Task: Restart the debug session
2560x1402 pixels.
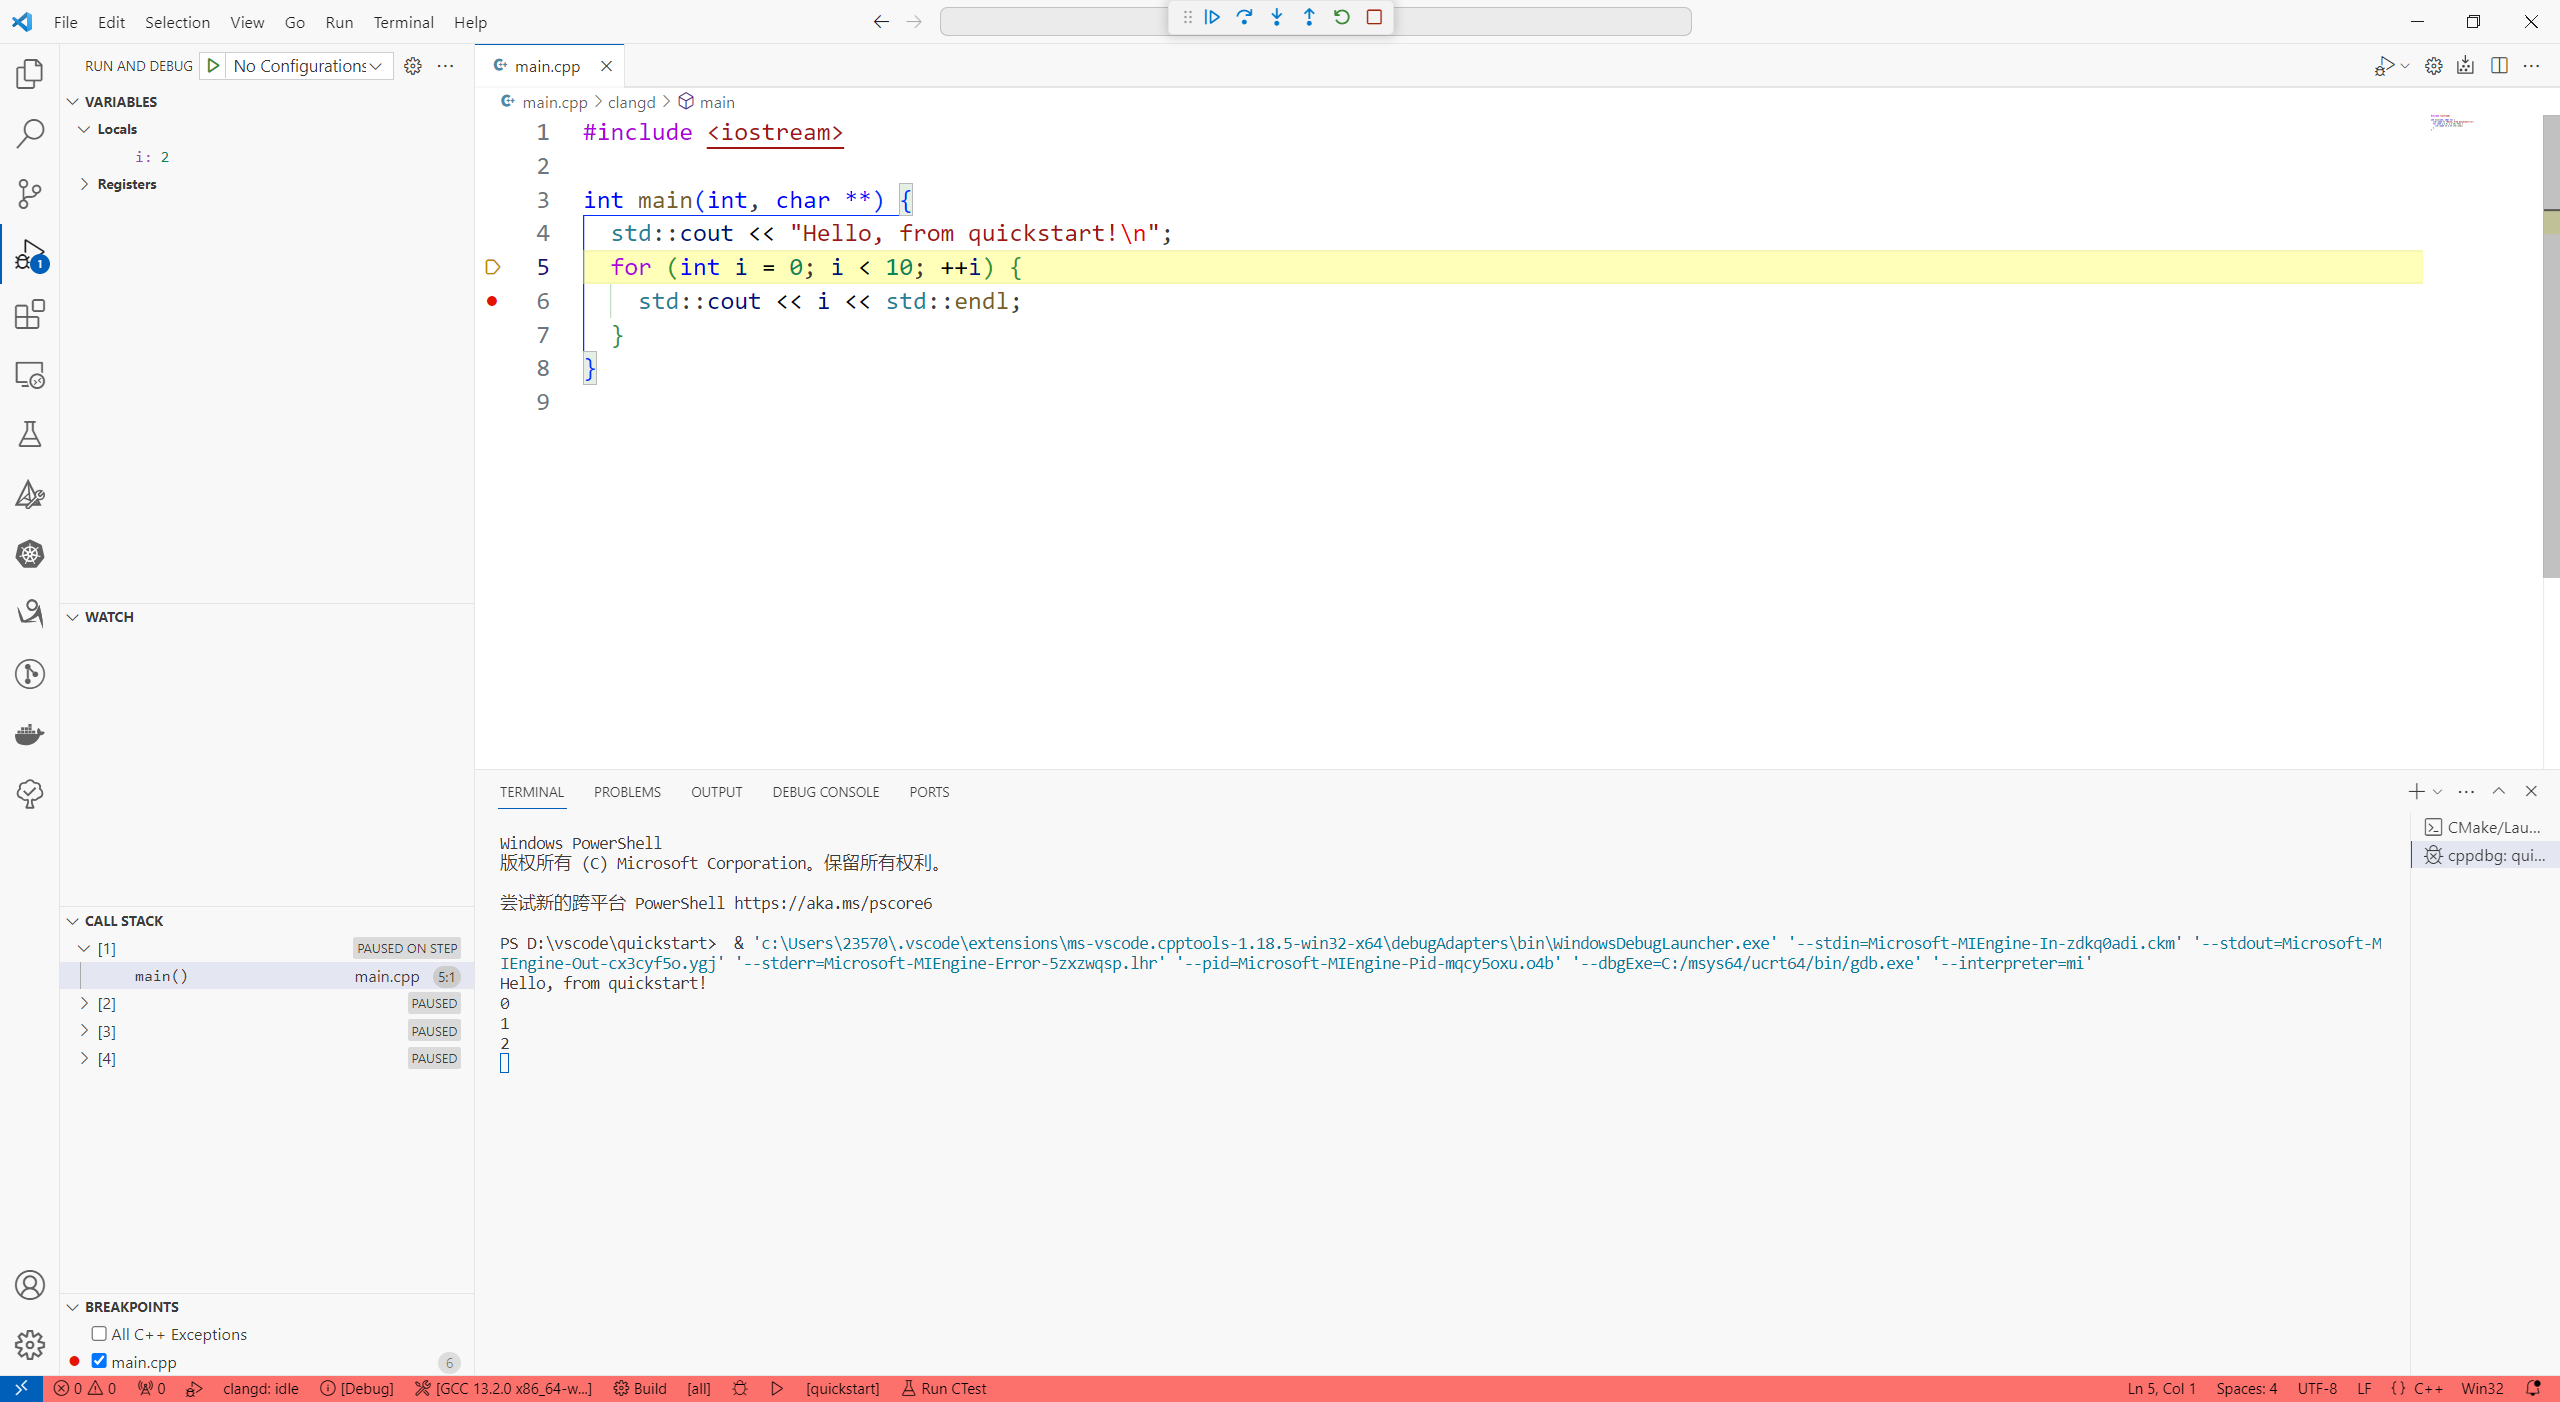Action: (x=1342, y=17)
